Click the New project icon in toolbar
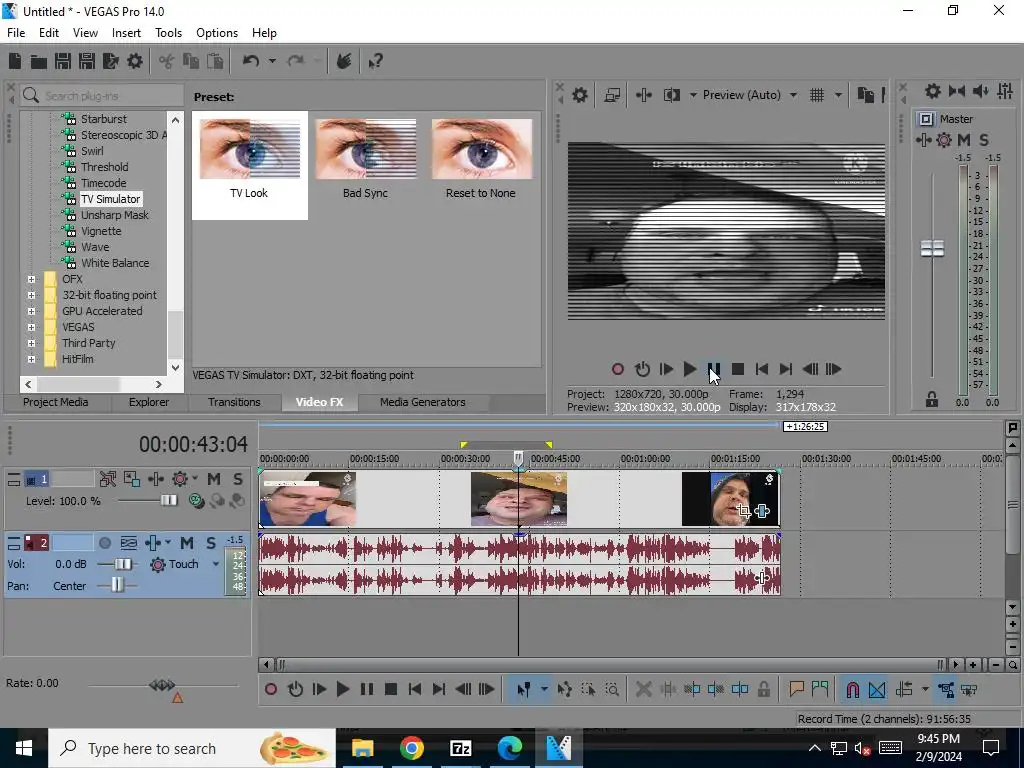This screenshot has width=1024, height=768. [x=15, y=61]
